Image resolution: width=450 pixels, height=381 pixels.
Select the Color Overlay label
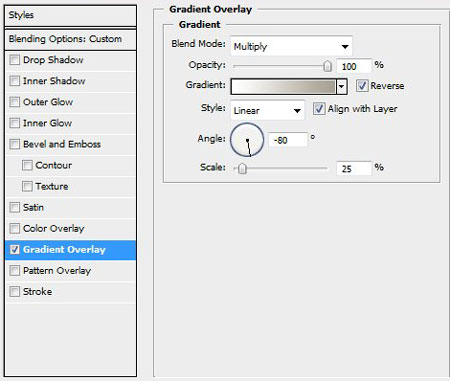(54, 228)
